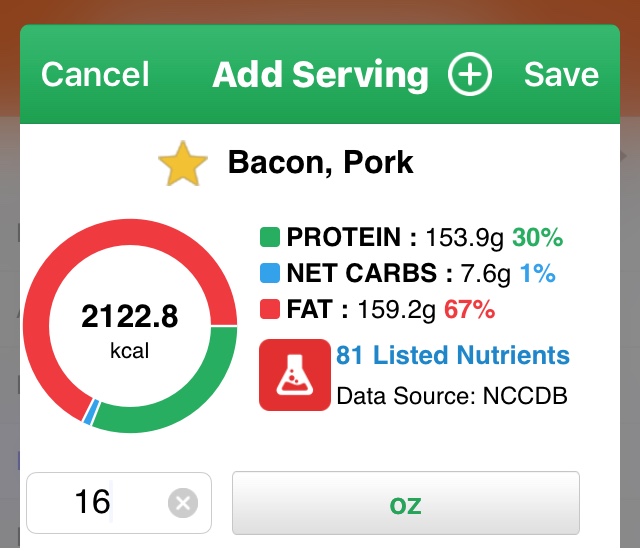
Task: Open the red flask nutrients icon
Action: [x=295, y=375]
